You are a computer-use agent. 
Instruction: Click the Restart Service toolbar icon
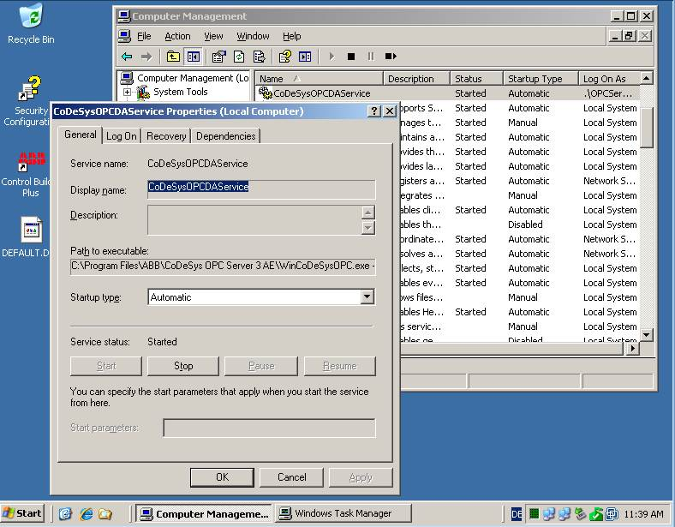390,56
